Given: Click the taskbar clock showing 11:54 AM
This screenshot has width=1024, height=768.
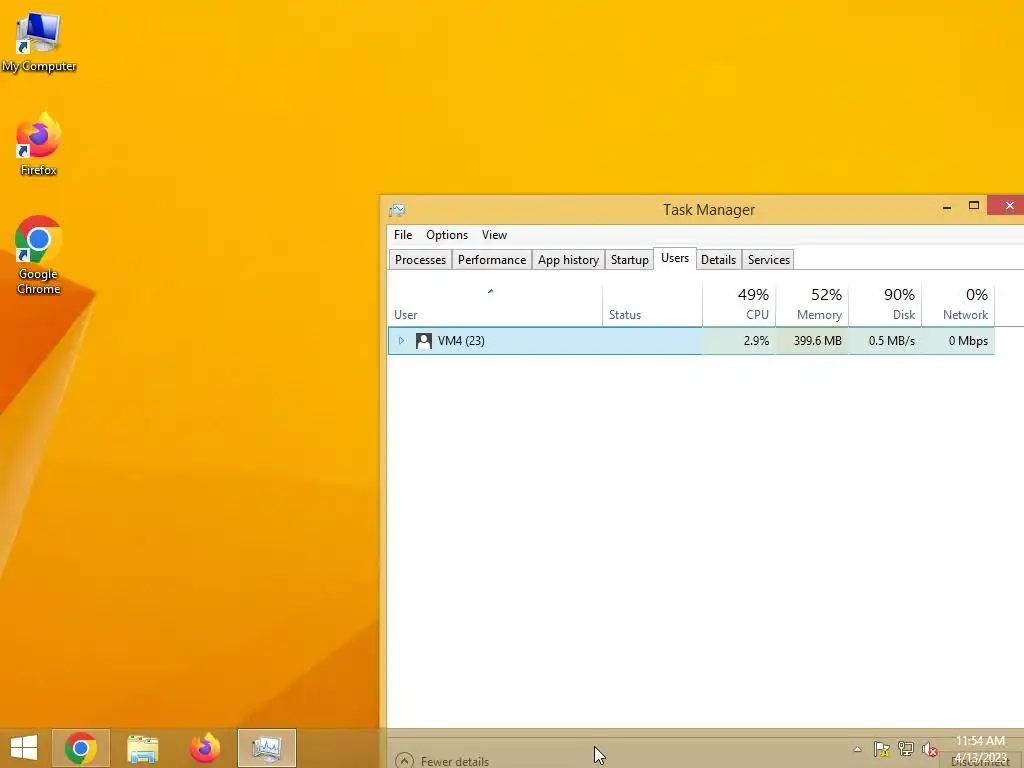Looking at the screenshot, I should [980, 749].
